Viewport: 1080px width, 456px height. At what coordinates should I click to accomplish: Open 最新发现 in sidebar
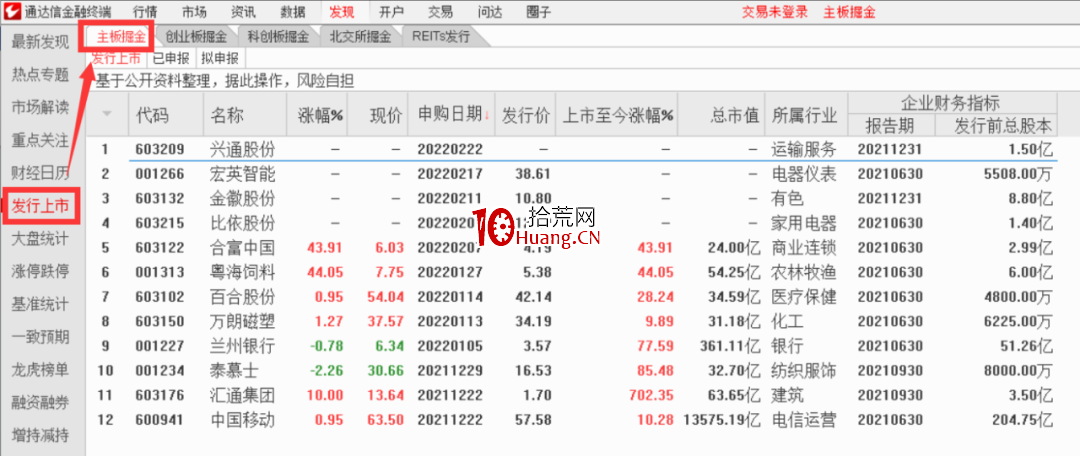click(40, 42)
